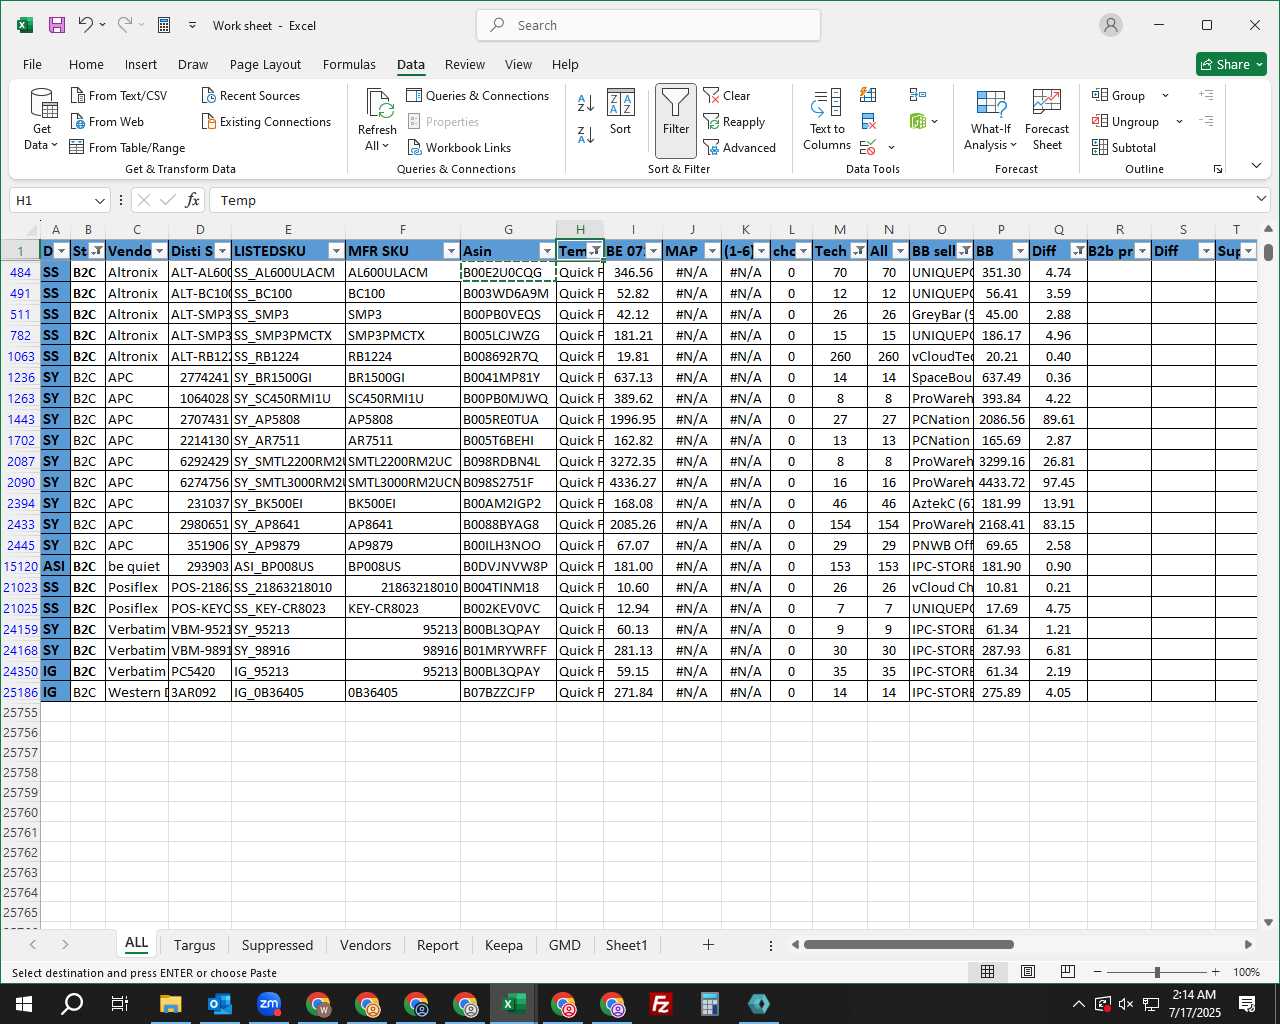The image size is (1280, 1024).
Task: Click the Add new sheet plus icon
Action: click(x=708, y=945)
